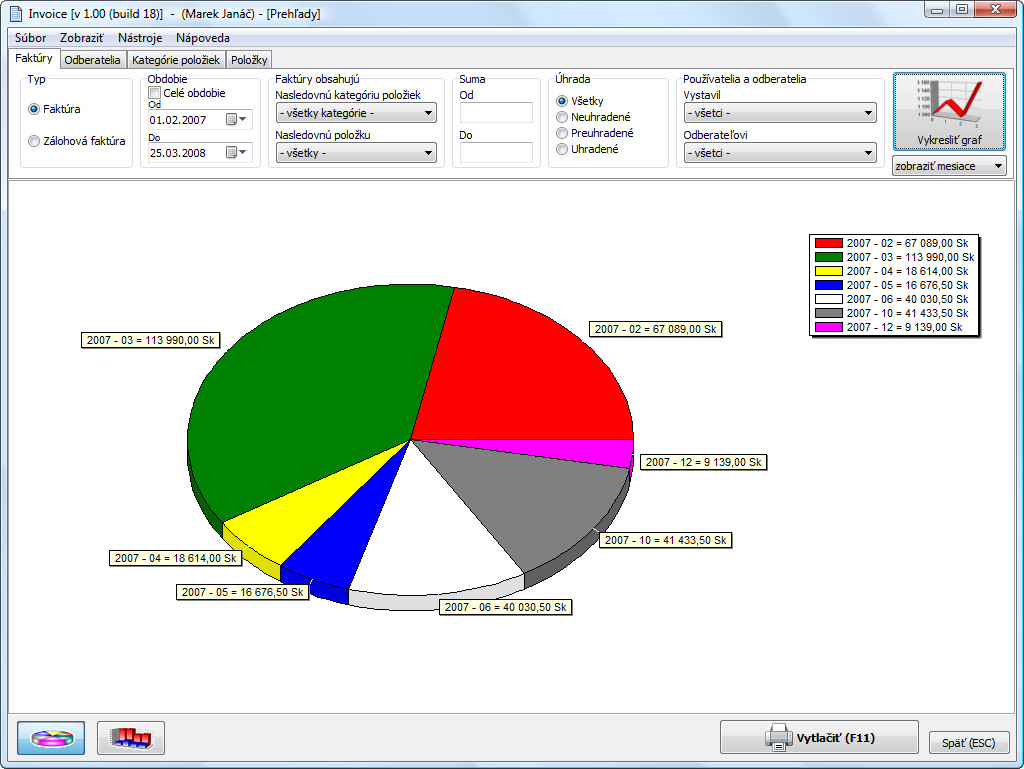Click white legend swatch for 2007 - 06
This screenshot has width=1024, height=769.
pos(829,299)
